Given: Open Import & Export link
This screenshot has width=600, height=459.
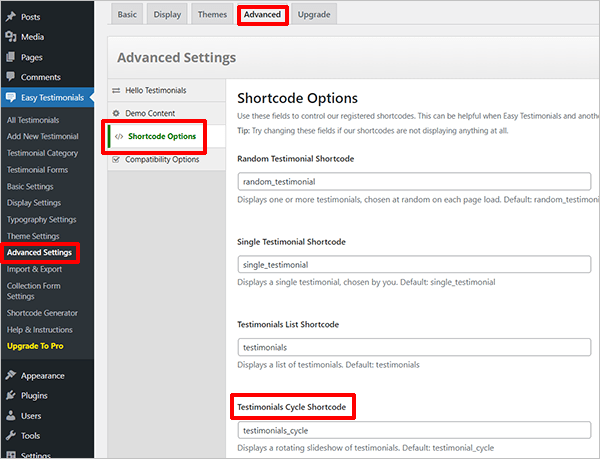Looking at the screenshot, I should [34, 269].
